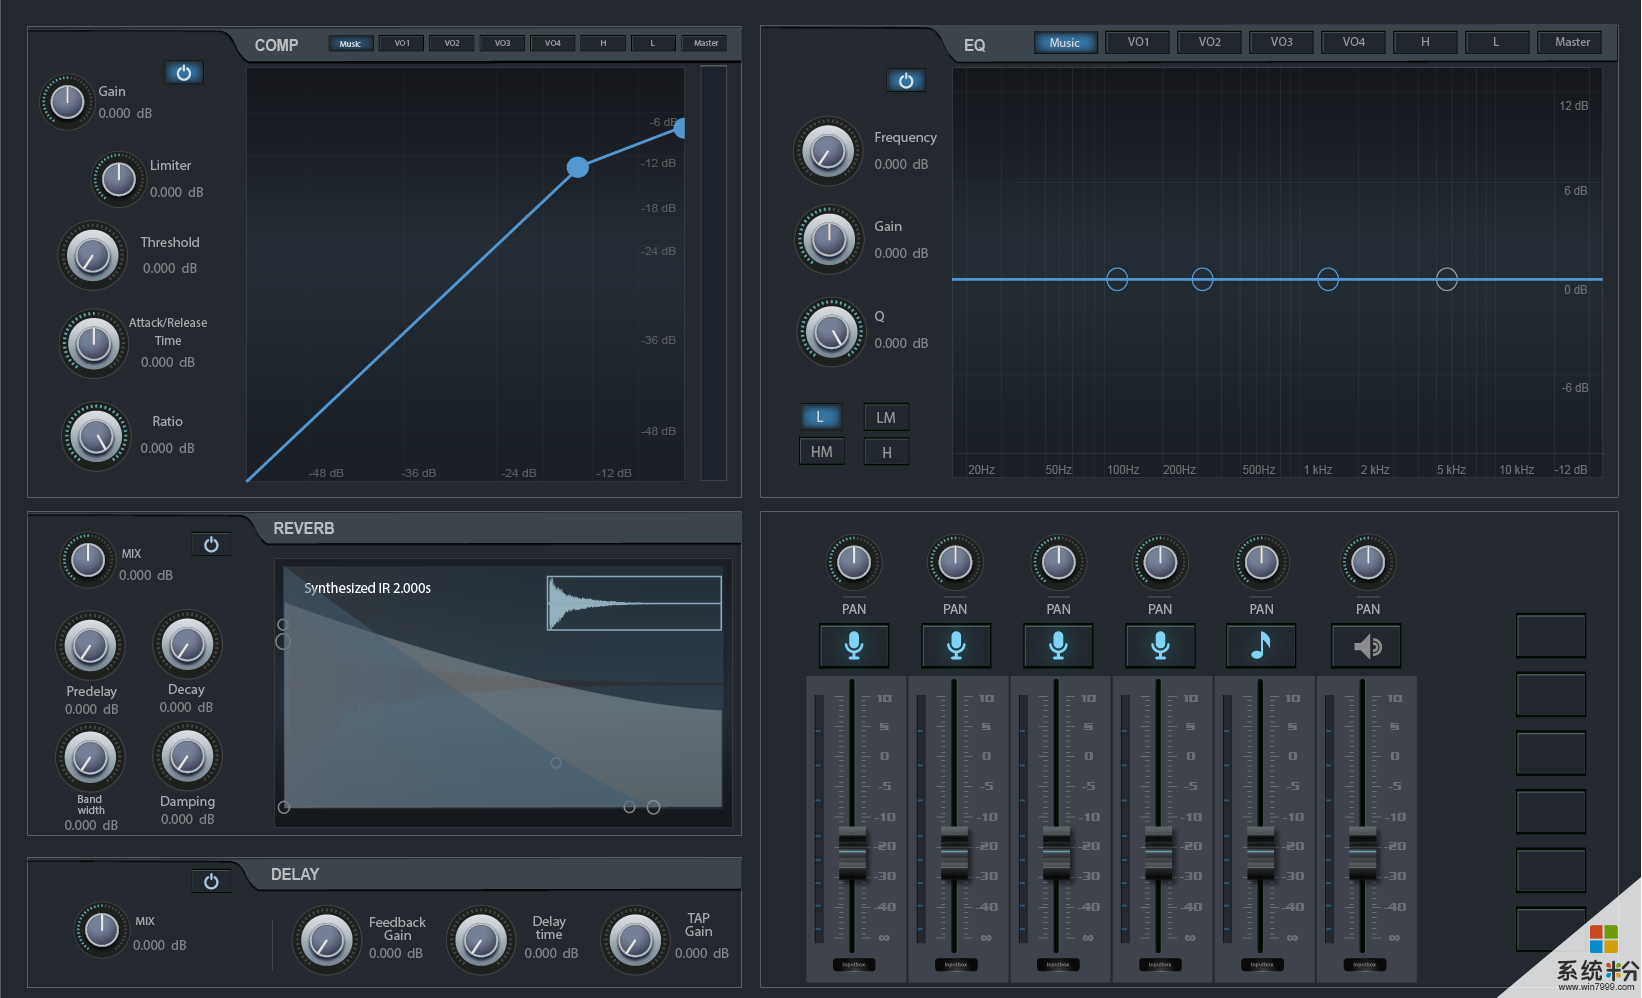Switch to the VO2 tab in EQ
Screen dimensions: 1642x998
pyautogui.click(x=1210, y=42)
